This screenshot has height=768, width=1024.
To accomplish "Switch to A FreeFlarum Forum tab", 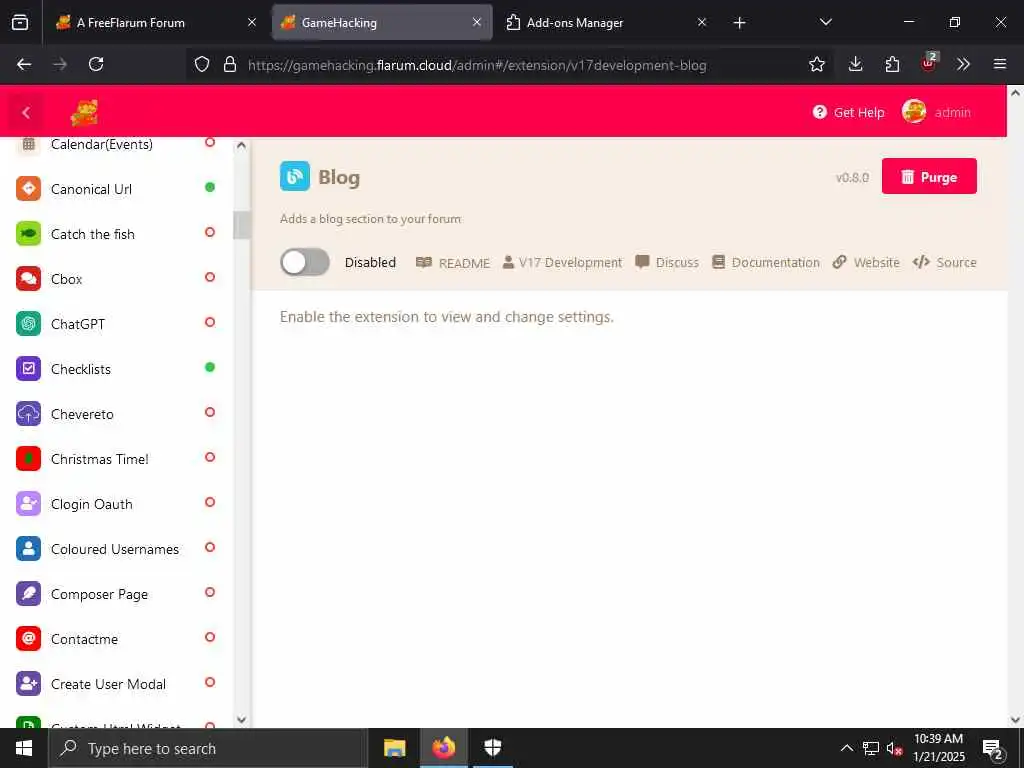I will [155, 22].
